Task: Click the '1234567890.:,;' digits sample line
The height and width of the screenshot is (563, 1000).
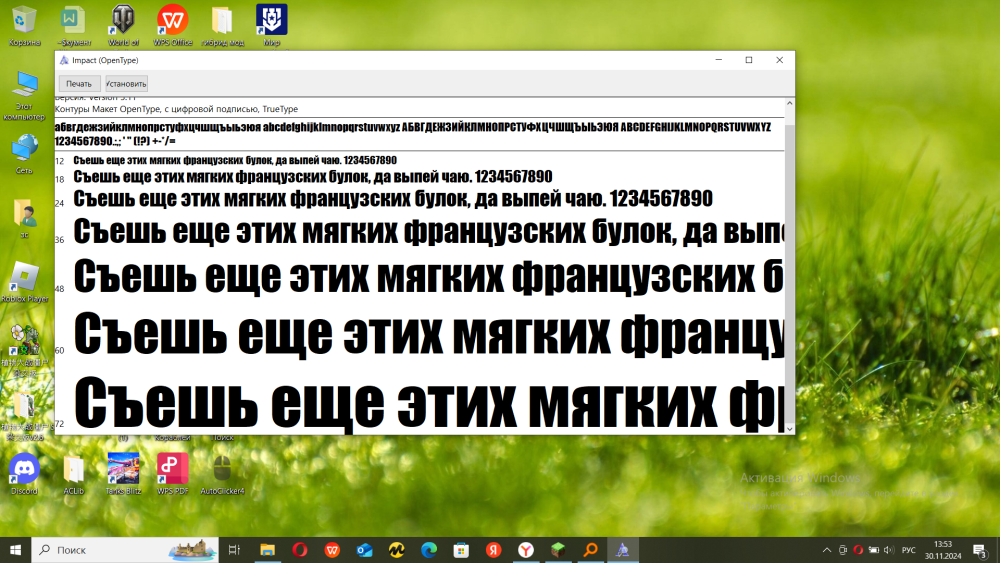Action: [x=115, y=141]
